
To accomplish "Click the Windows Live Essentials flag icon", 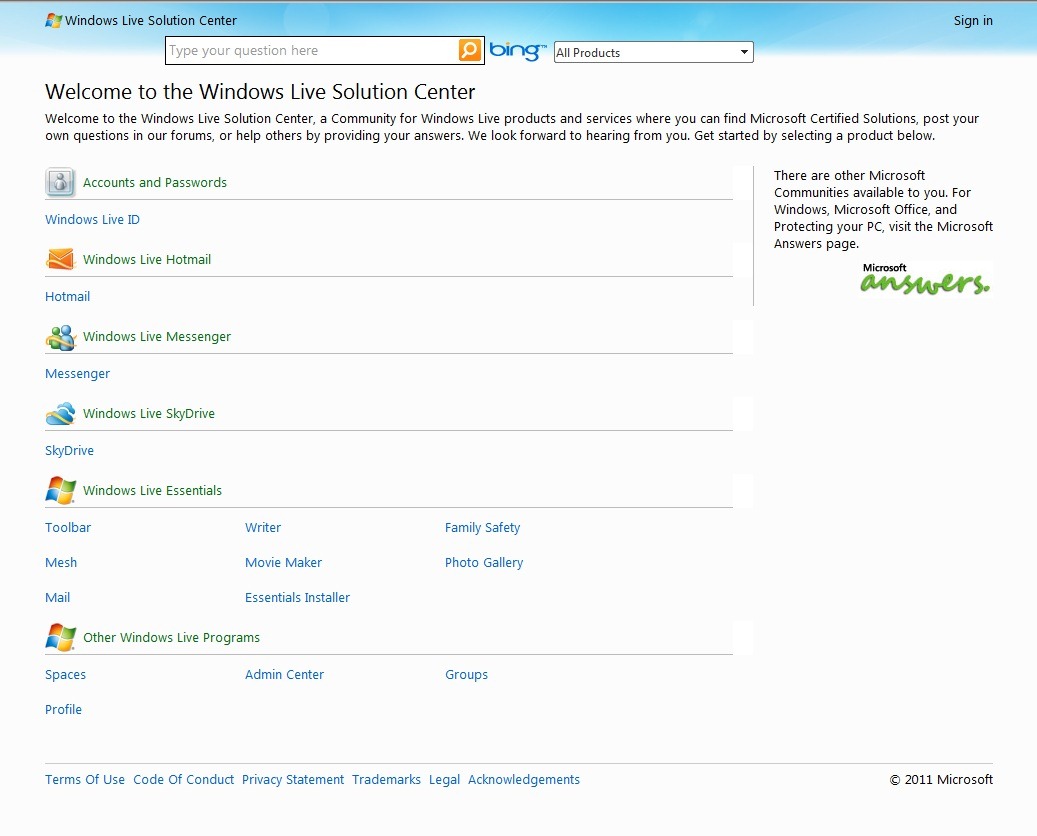I will [61, 491].
